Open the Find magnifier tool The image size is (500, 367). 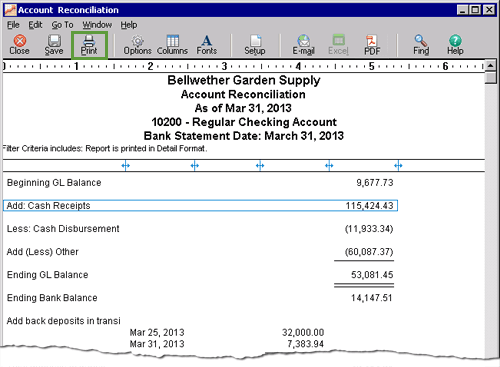(421, 45)
